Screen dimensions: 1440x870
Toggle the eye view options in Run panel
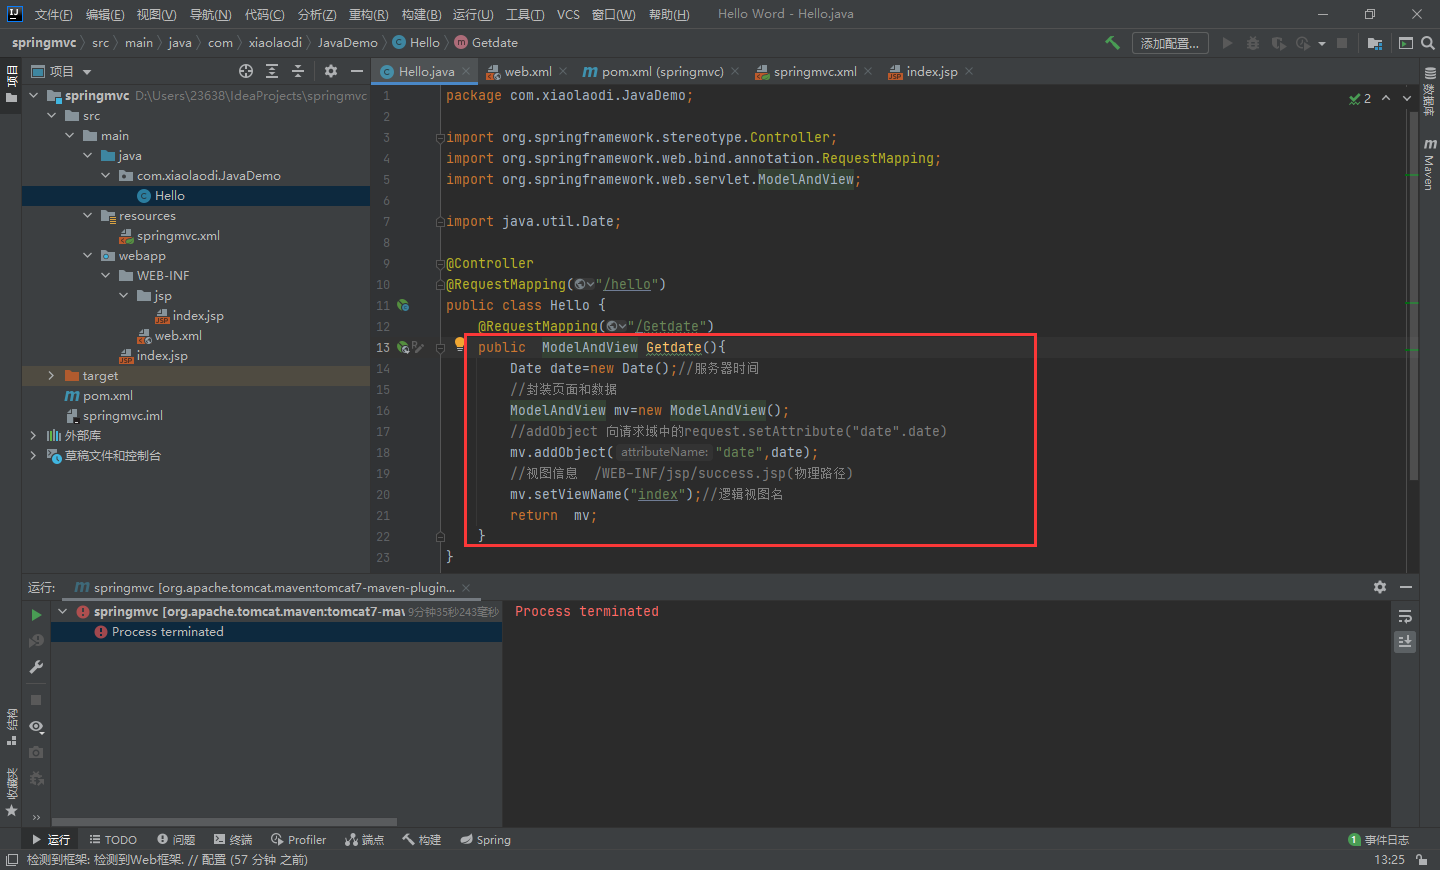(x=36, y=727)
